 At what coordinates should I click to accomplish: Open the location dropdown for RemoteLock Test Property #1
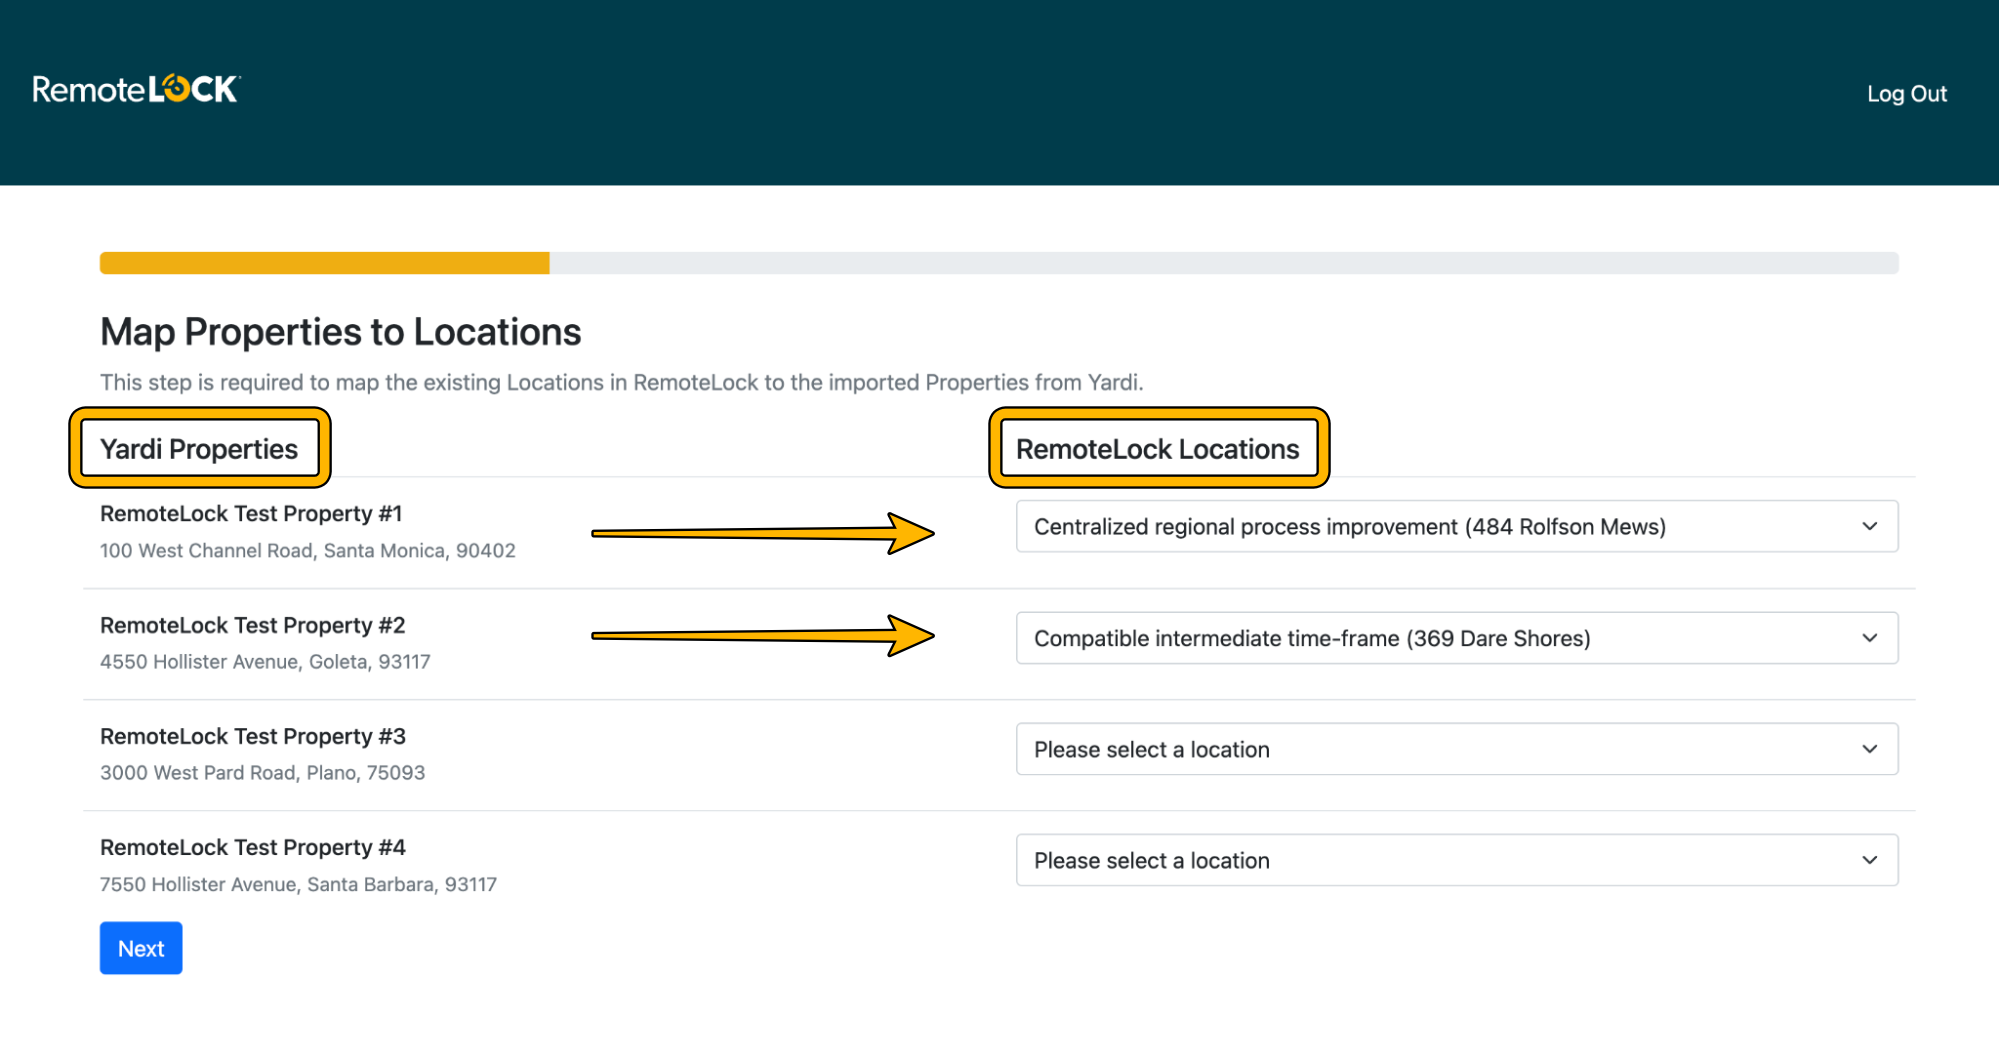(1456, 526)
